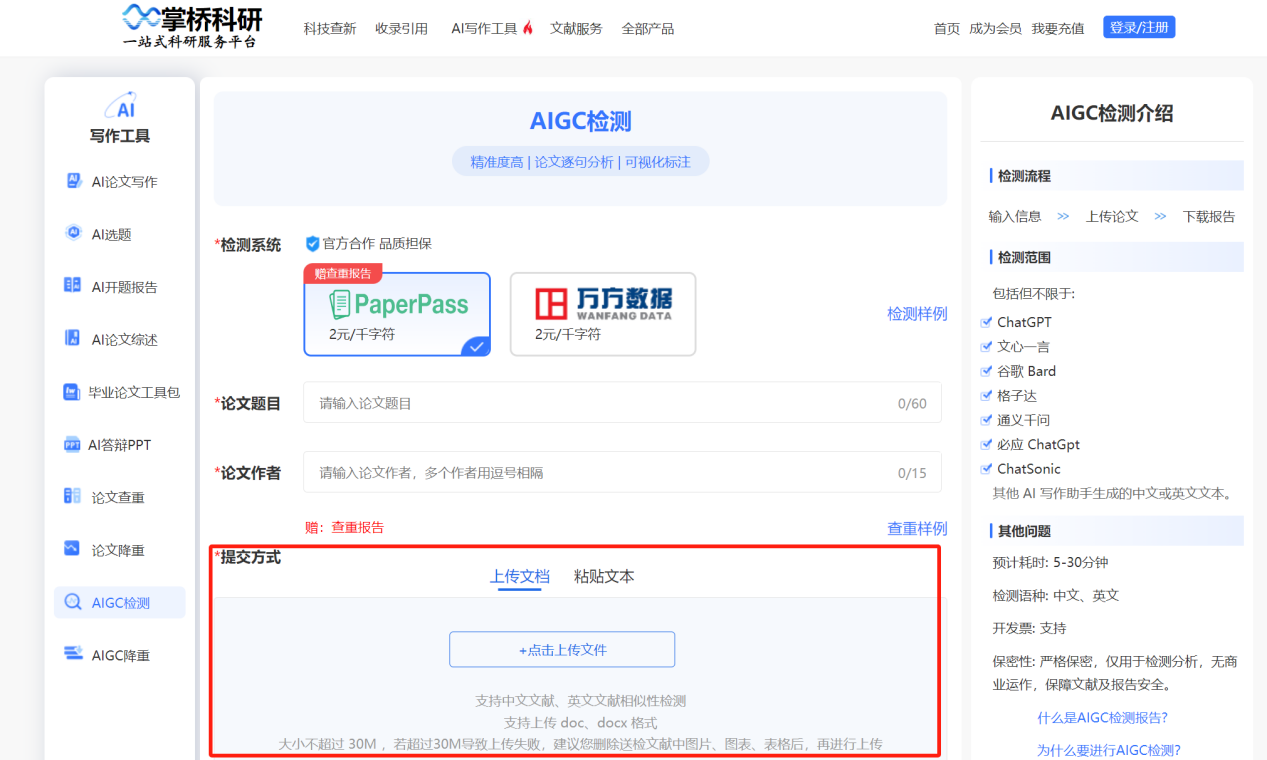Toggle the 必应 ChatGpt checkbox
This screenshot has height=760, width=1267.
[986, 444]
